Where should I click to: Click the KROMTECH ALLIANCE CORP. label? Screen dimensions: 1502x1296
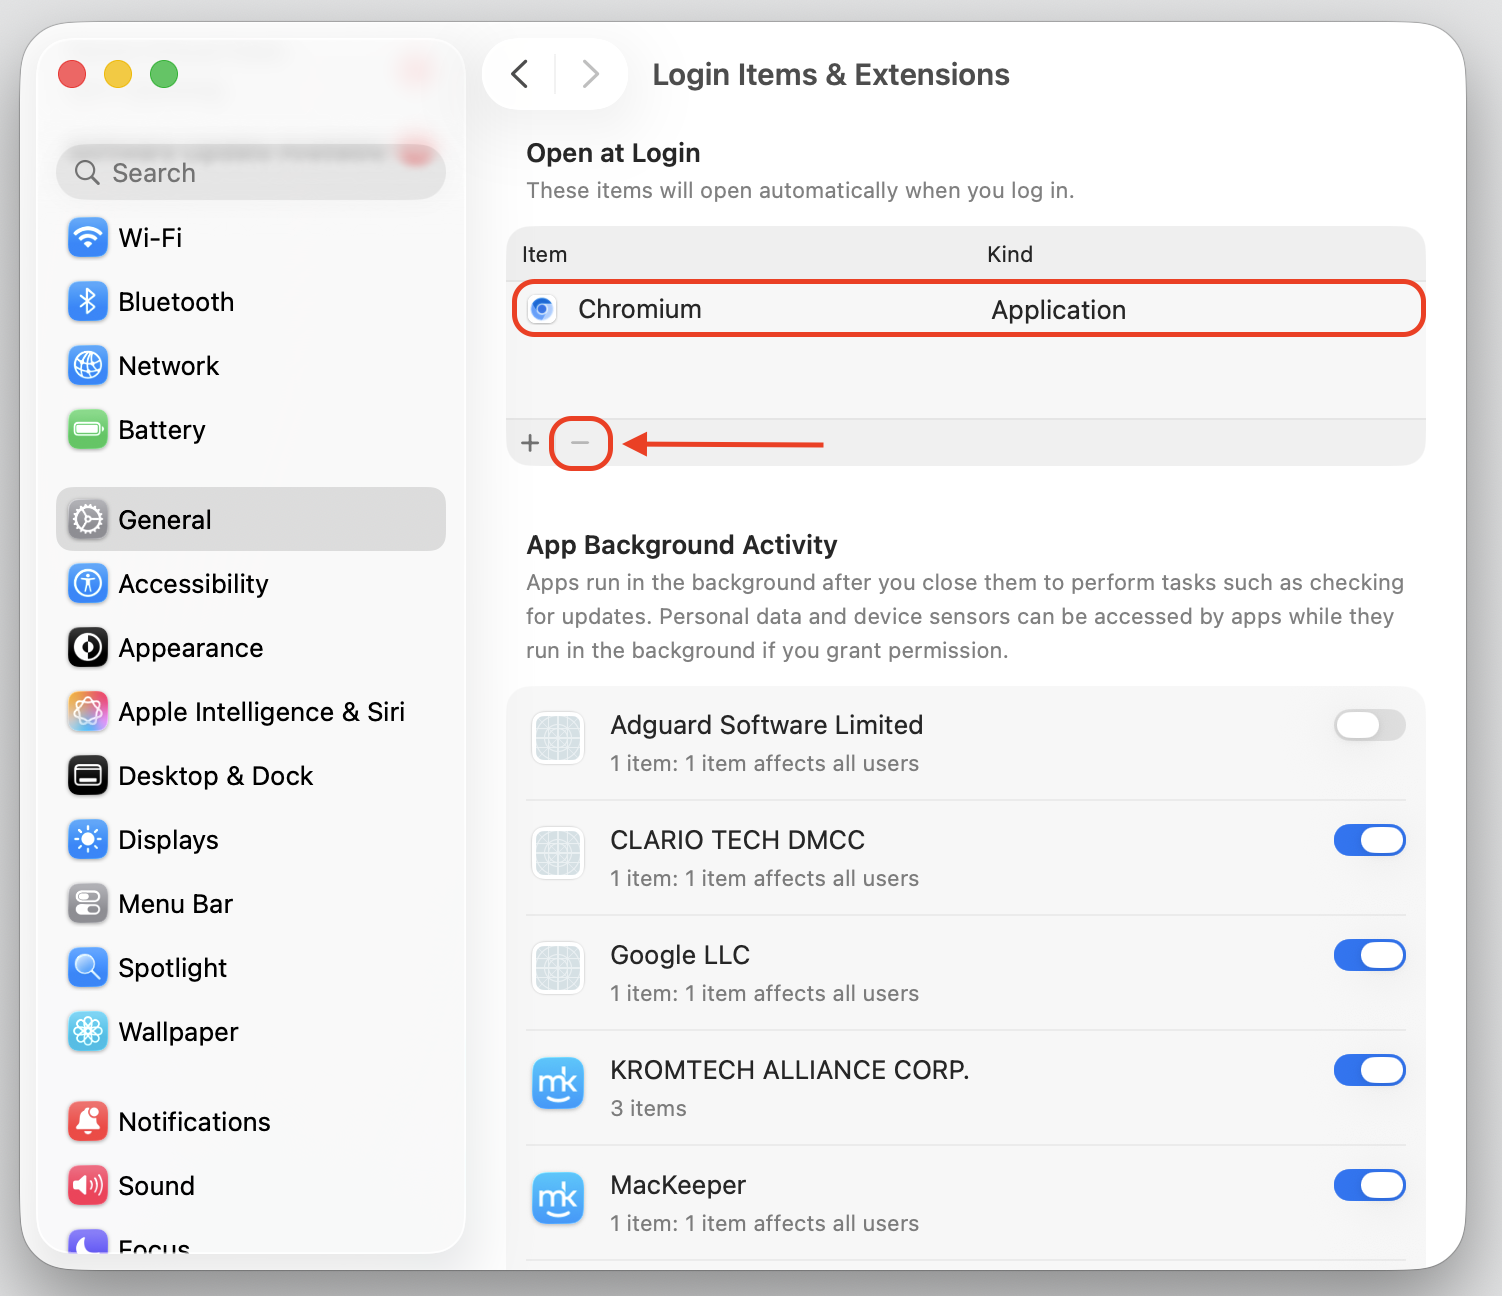pyautogui.click(x=790, y=1070)
